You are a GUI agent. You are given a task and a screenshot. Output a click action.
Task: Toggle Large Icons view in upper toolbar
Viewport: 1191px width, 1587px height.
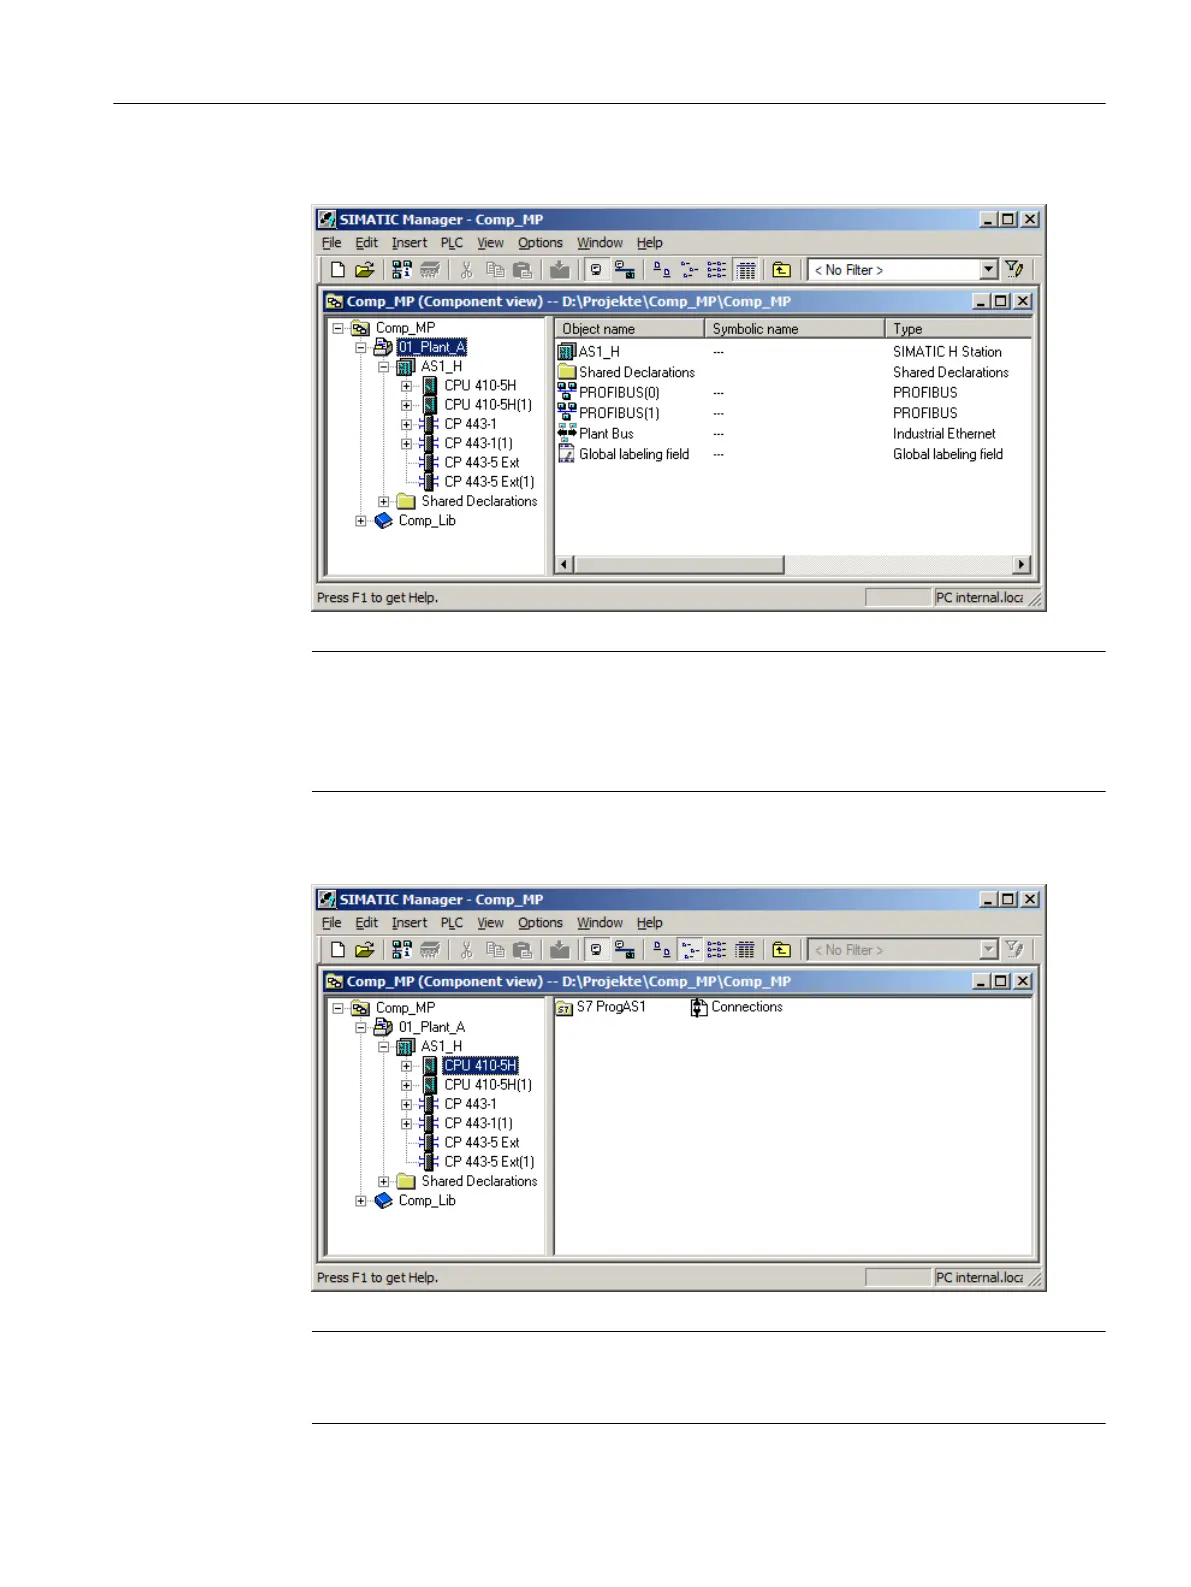662,270
